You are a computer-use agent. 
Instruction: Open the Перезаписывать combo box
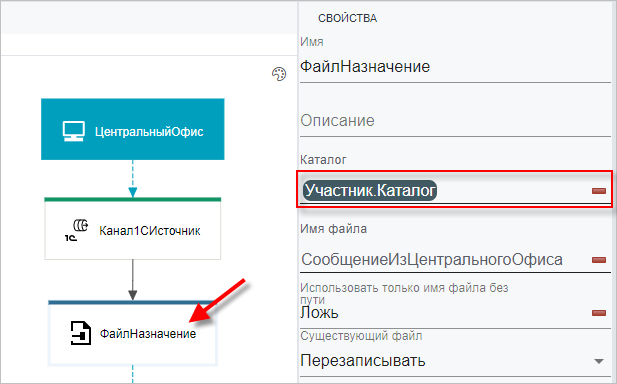point(455,360)
